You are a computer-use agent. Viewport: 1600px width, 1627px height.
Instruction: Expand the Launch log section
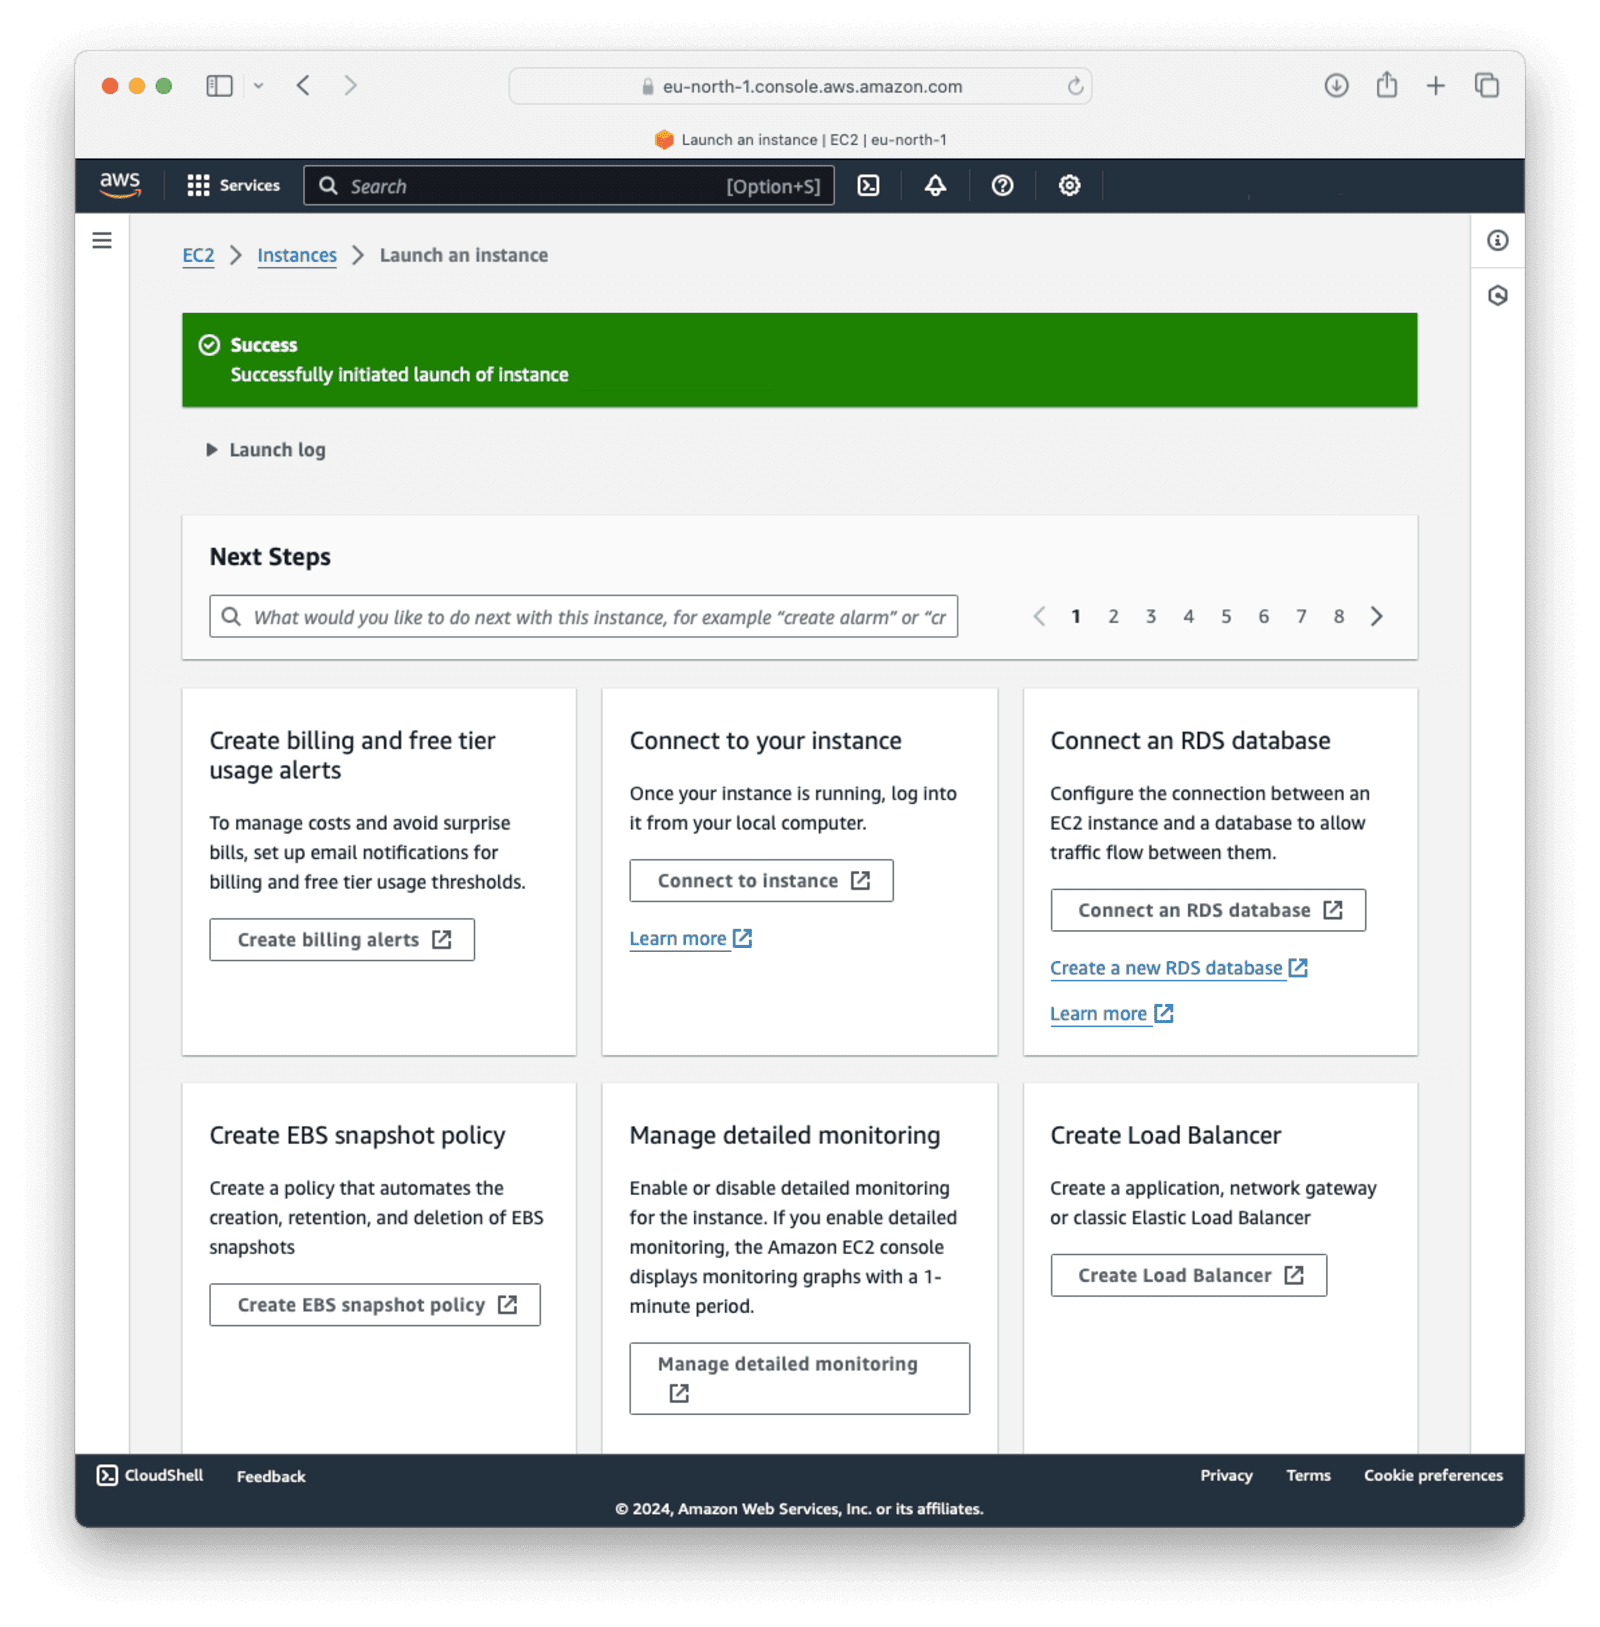click(266, 450)
